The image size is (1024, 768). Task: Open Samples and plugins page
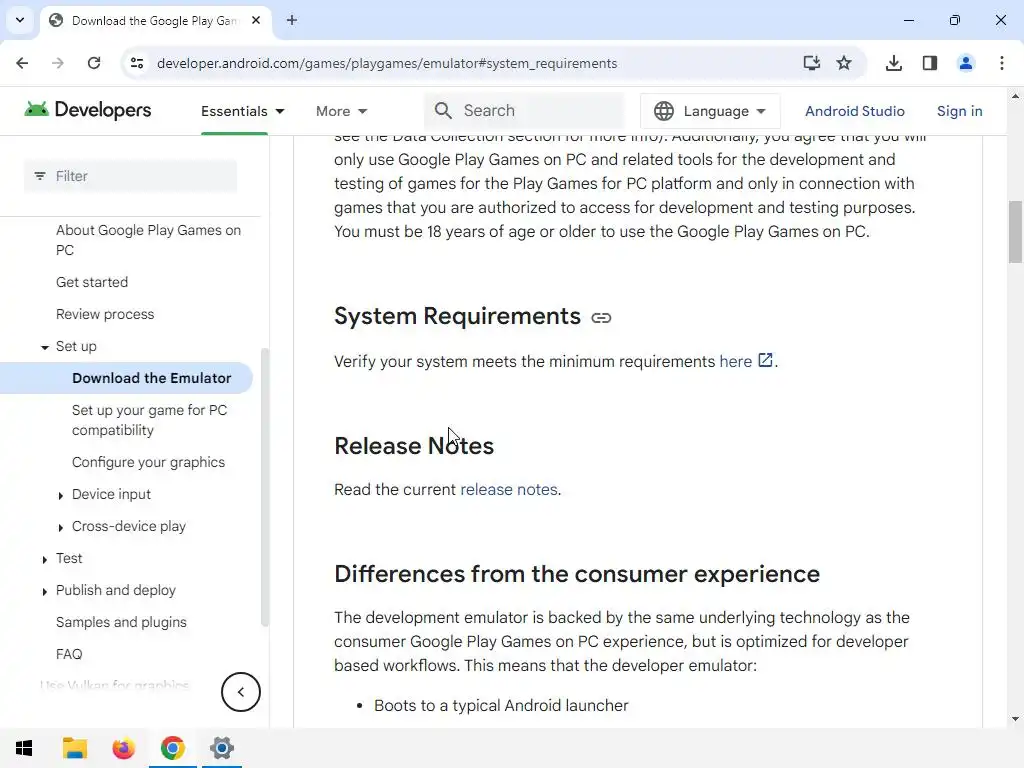click(x=121, y=622)
